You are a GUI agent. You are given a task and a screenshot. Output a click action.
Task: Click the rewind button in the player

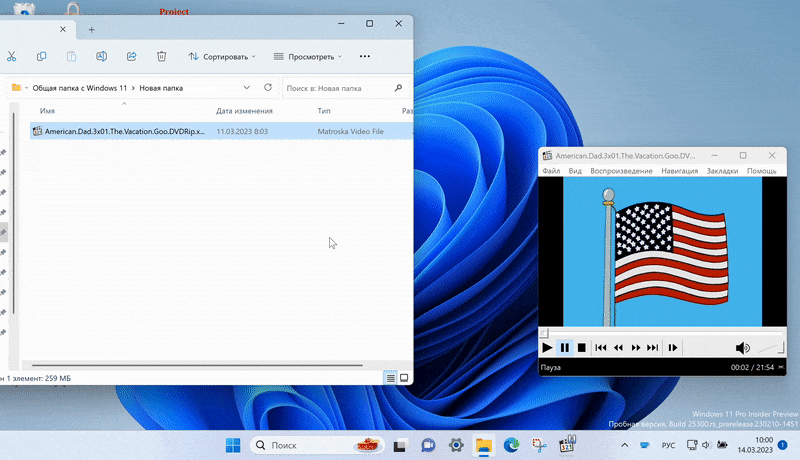(x=618, y=348)
